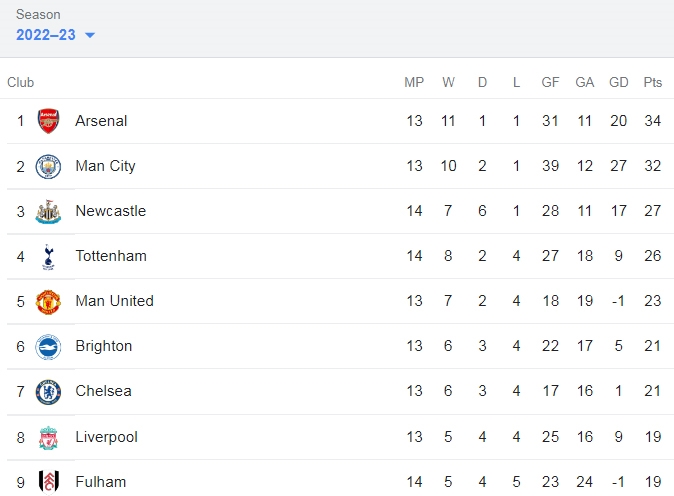Screen dimensions: 674x496
Task: Select the Fulham team name
Action: pos(101,482)
